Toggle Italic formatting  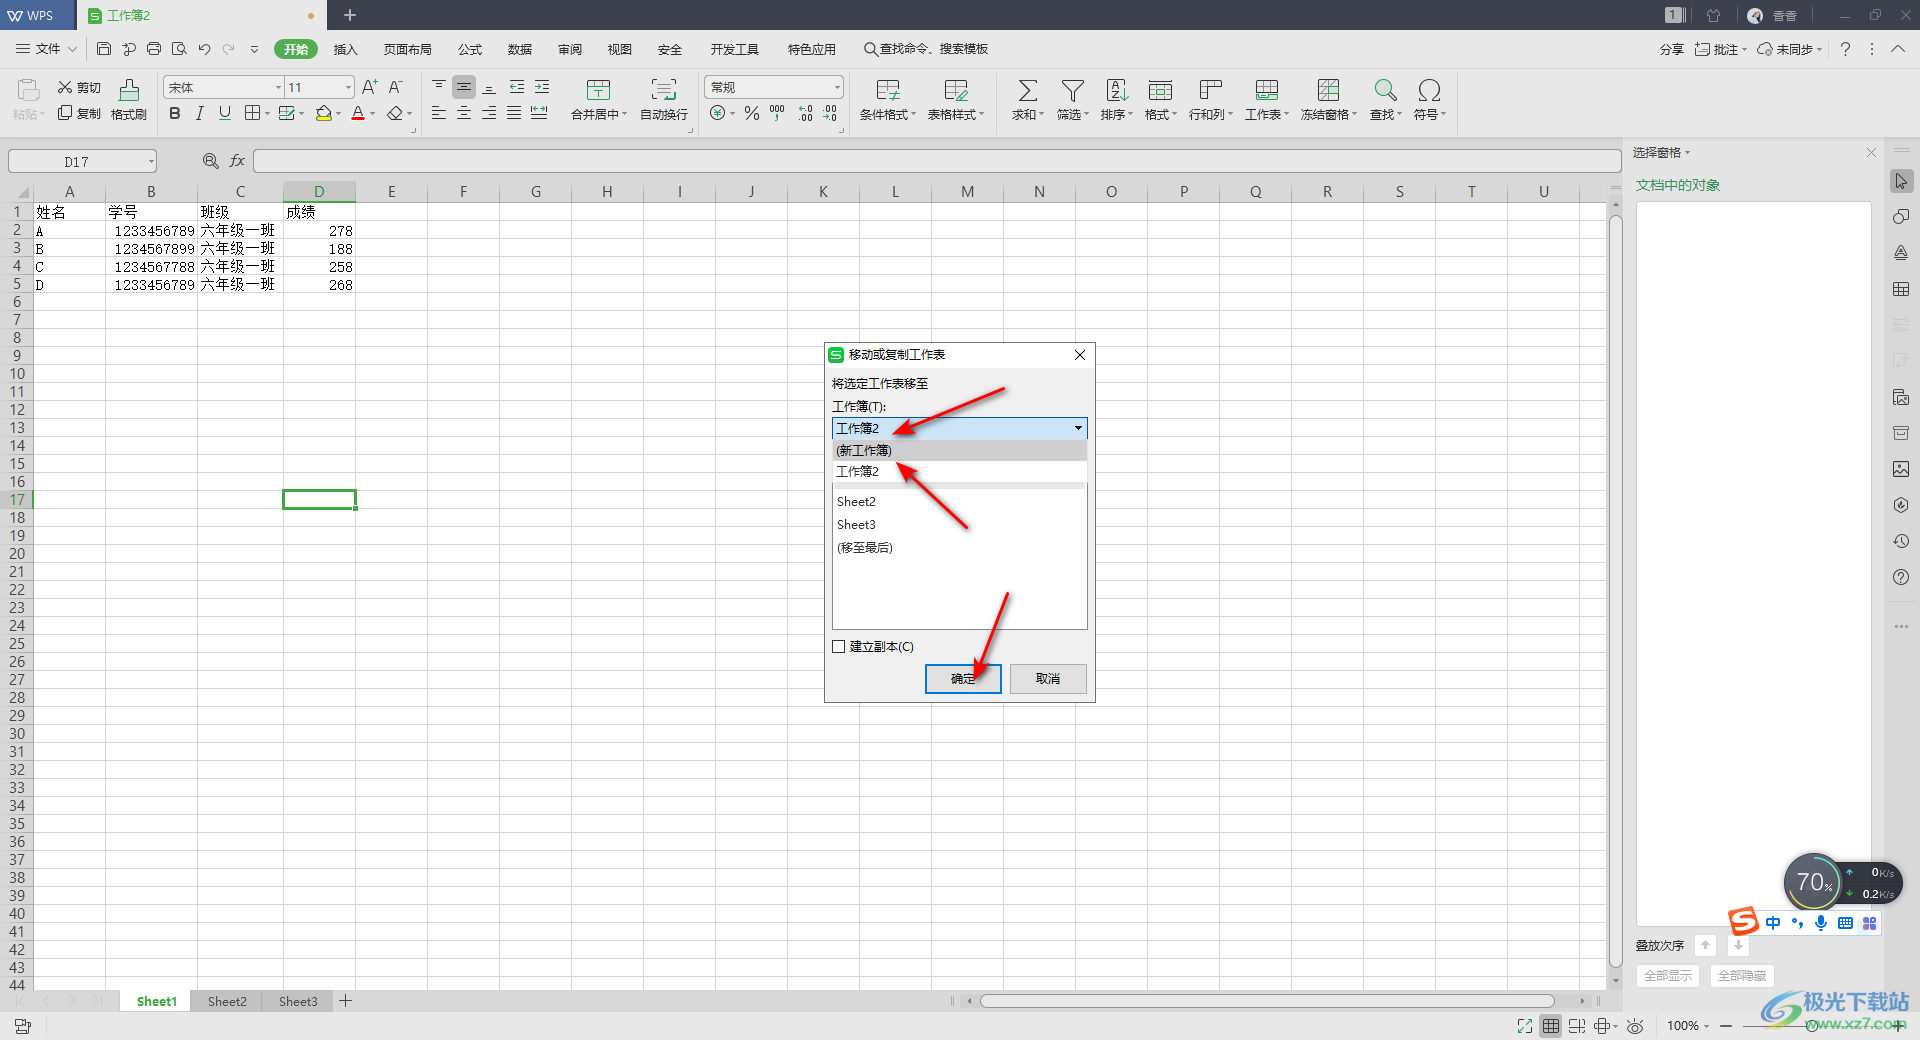pyautogui.click(x=200, y=113)
